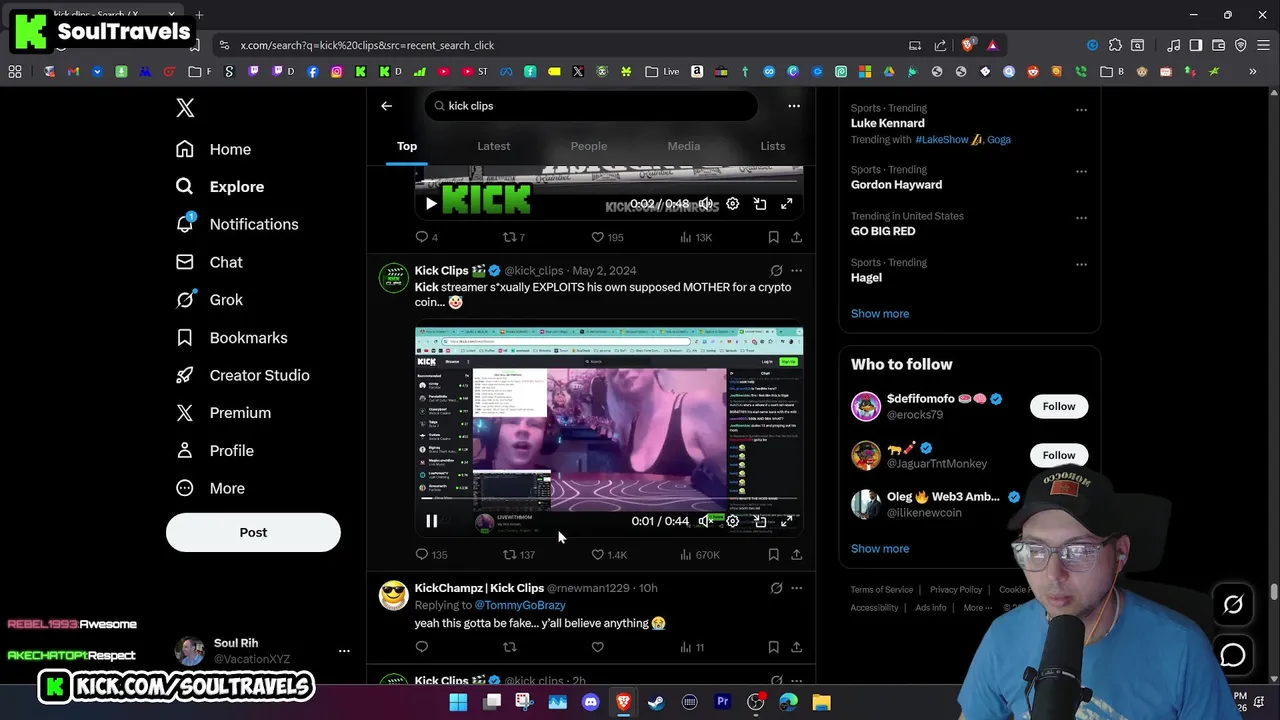Screen dimensions: 1280x720
Task: Open settings gear on 0:44 video
Action: coord(733,521)
